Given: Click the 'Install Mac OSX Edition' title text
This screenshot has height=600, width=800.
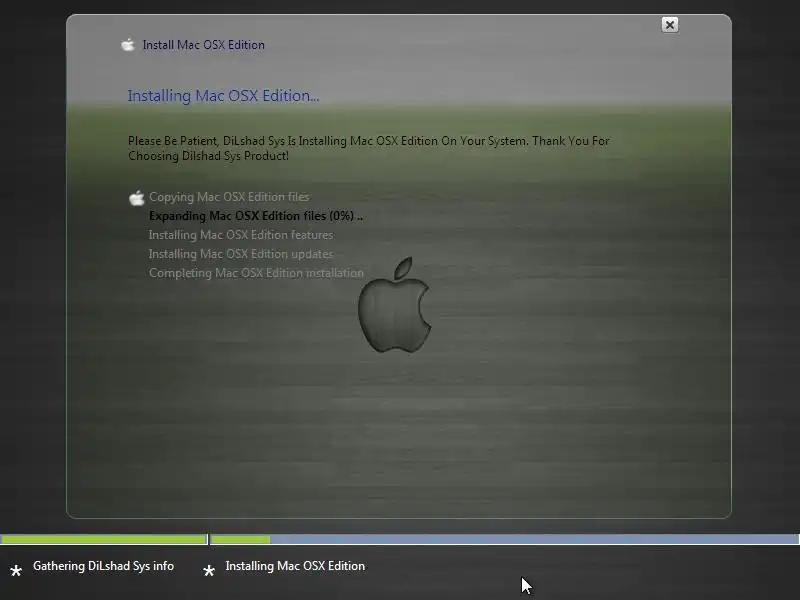Looking at the screenshot, I should (204, 45).
